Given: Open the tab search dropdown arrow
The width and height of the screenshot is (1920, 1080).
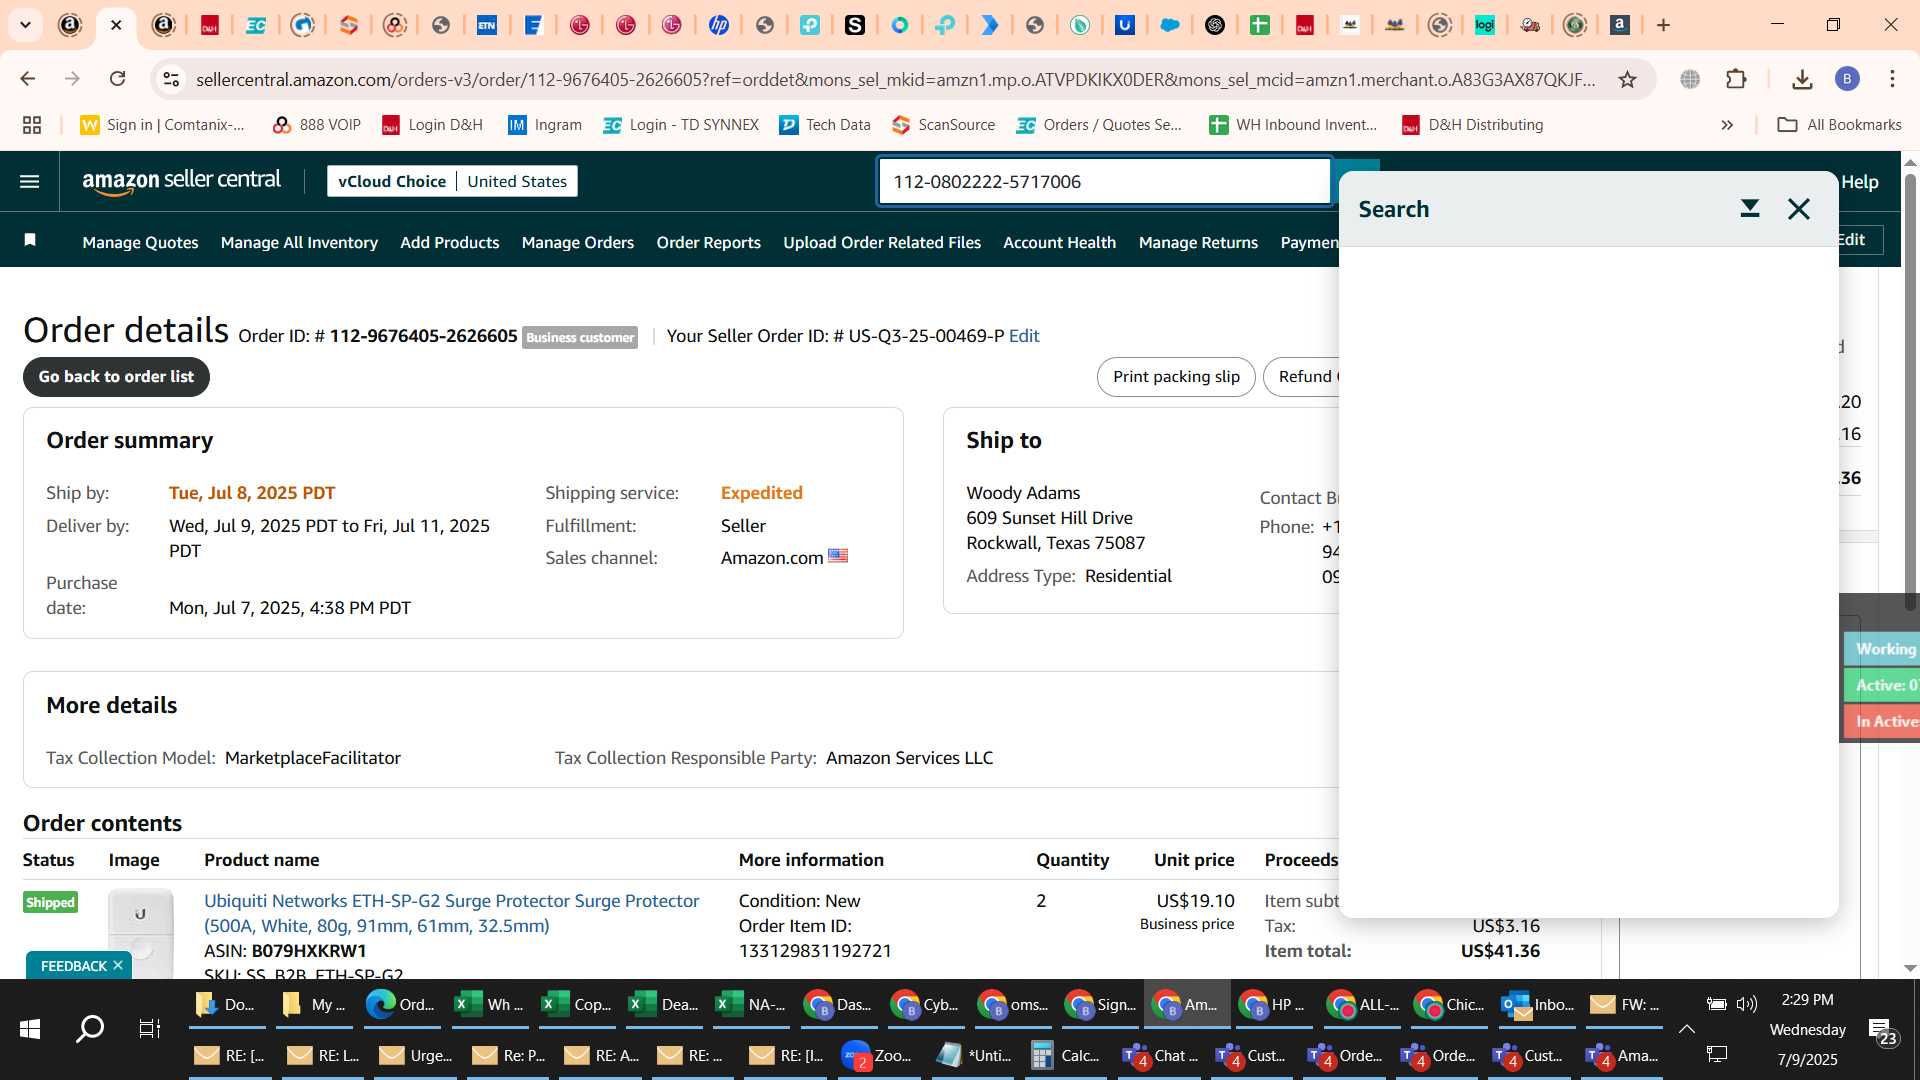Looking at the screenshot, I should 25,25.
